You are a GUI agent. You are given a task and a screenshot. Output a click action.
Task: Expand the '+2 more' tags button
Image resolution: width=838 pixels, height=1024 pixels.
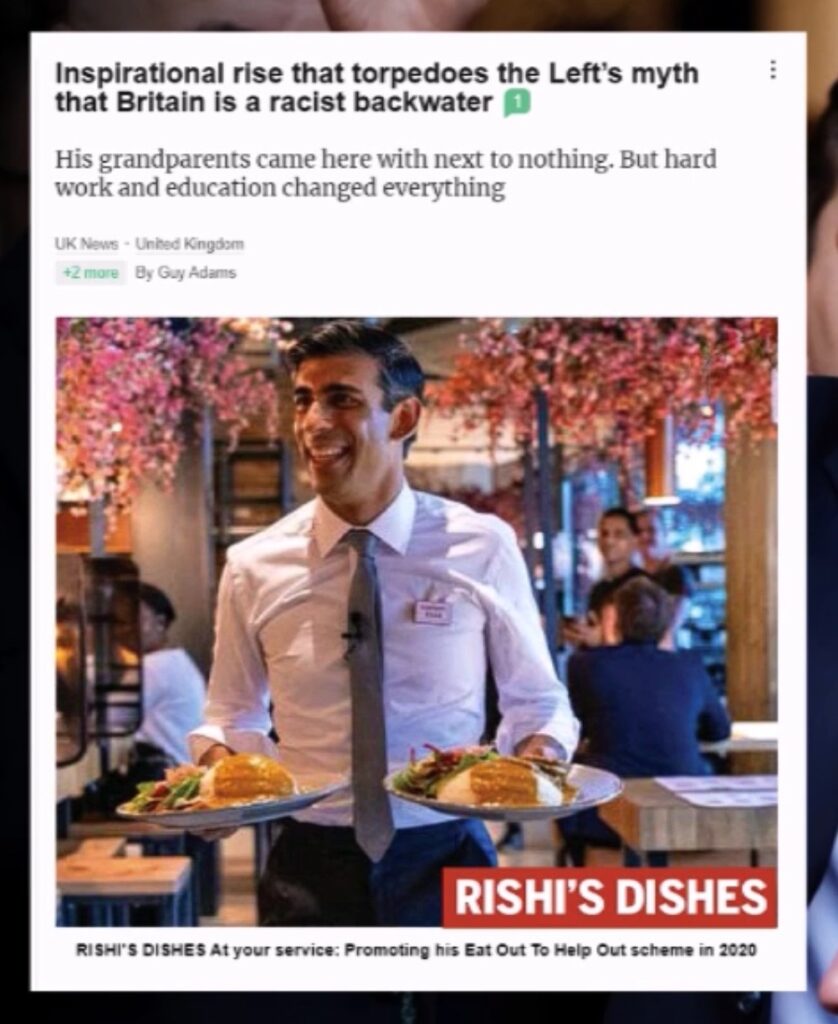pos(91,272)
